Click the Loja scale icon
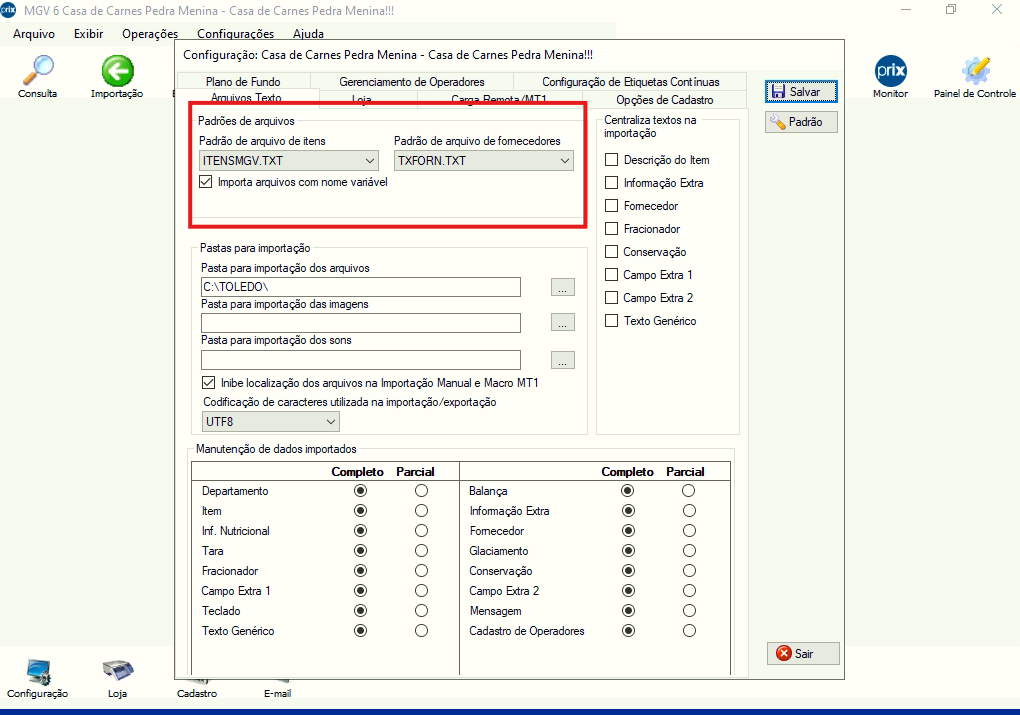 click(x=117, y=672)
